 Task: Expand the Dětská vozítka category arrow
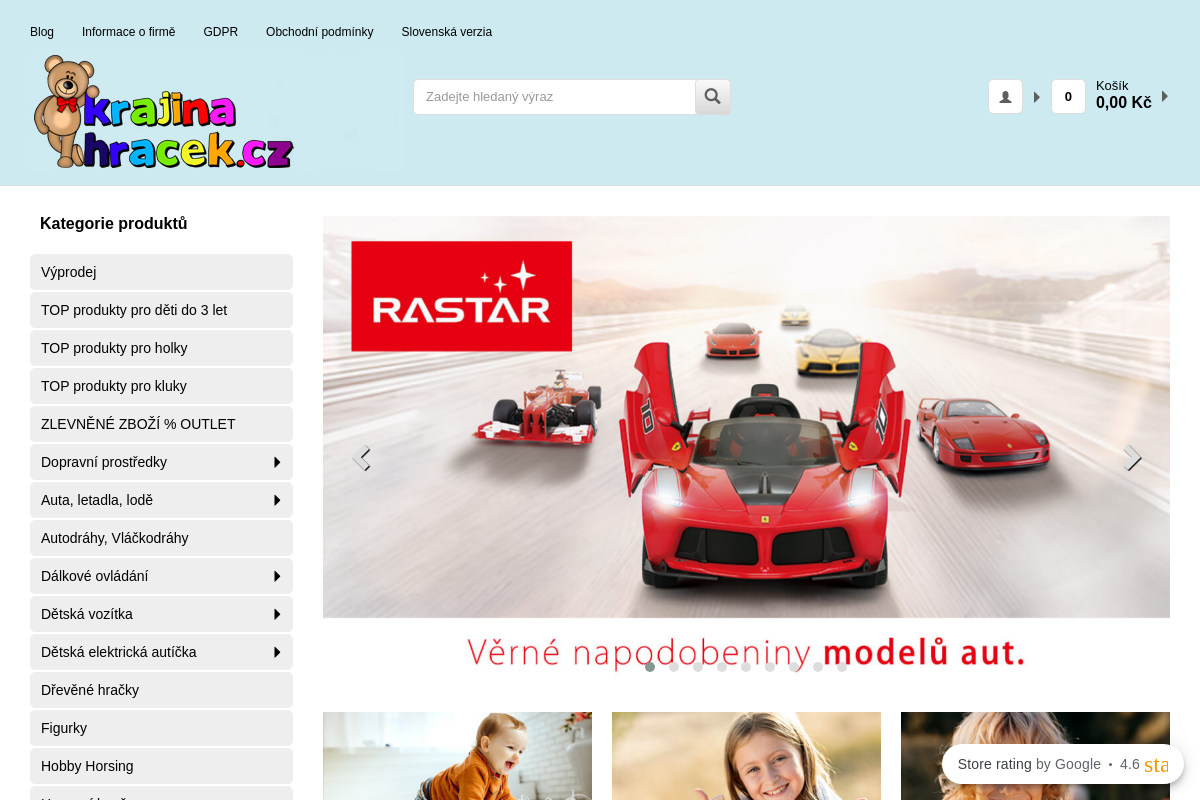pos(277,614)
